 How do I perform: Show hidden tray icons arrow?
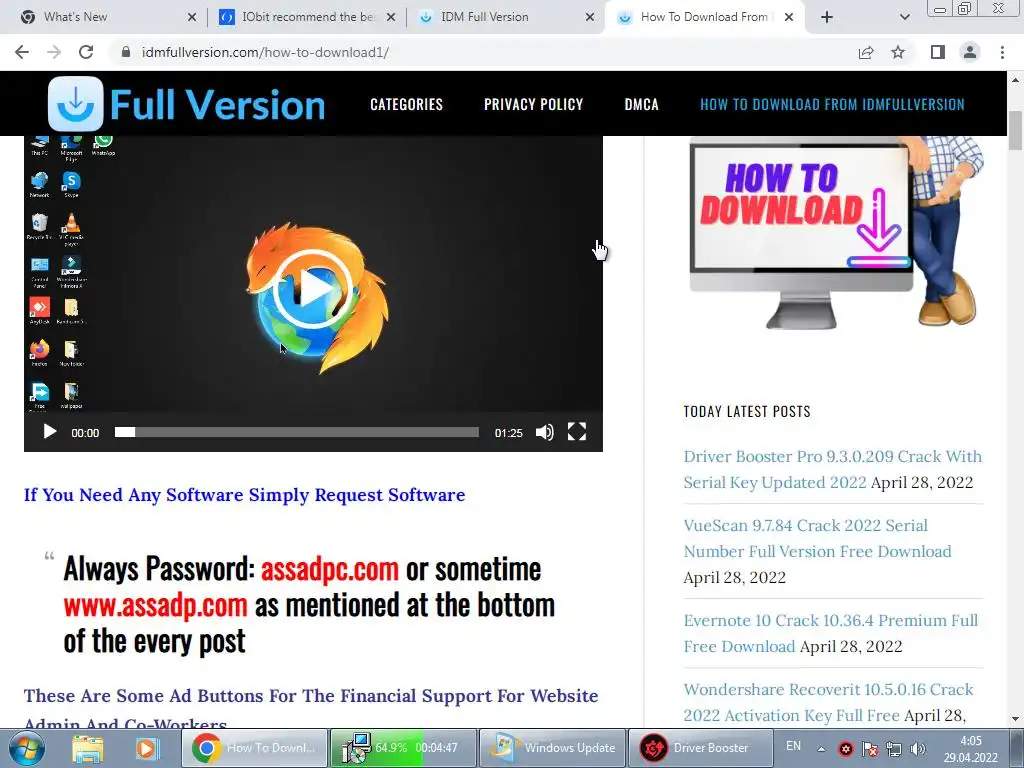[822, 749]
